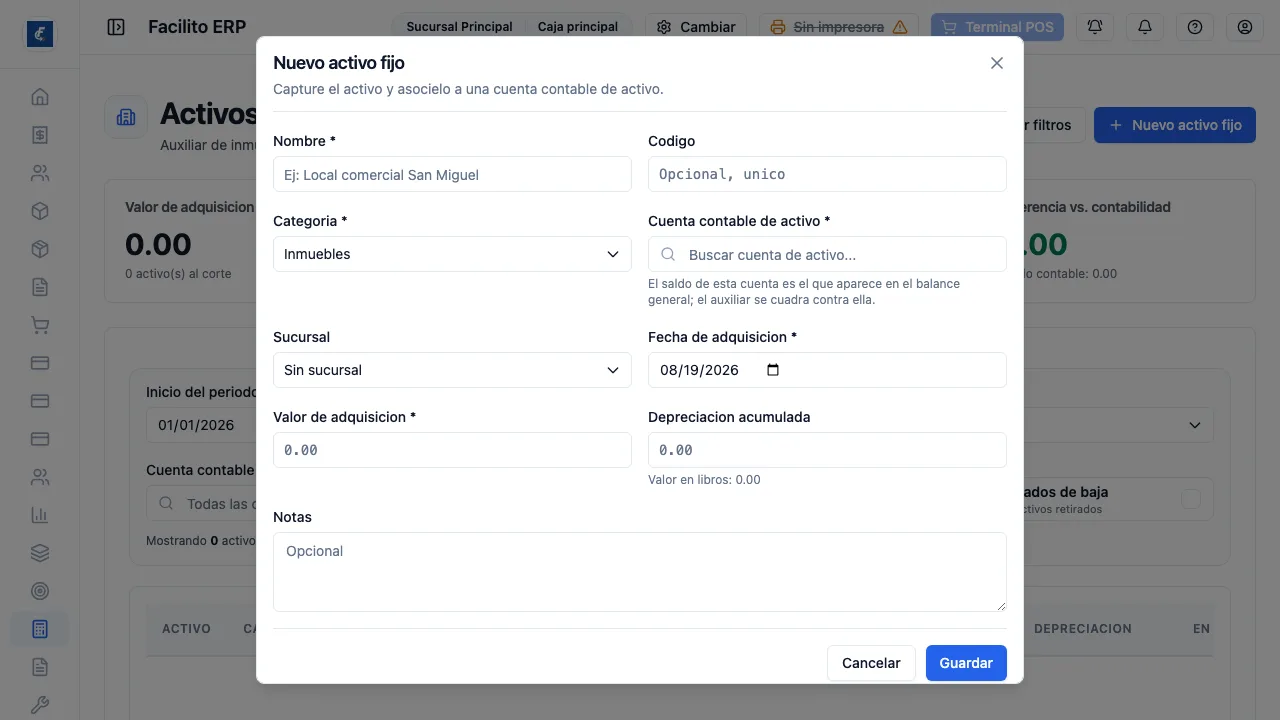Open the target bullseye sidebar icon
The height and width of the screenshot is (720, 1280).
click(40, 591)
